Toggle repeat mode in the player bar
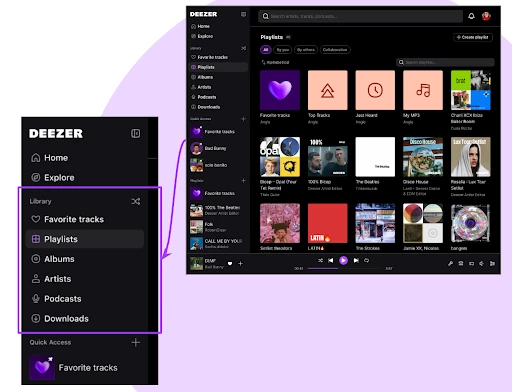512x392 pixels. [x=366, y=260]
